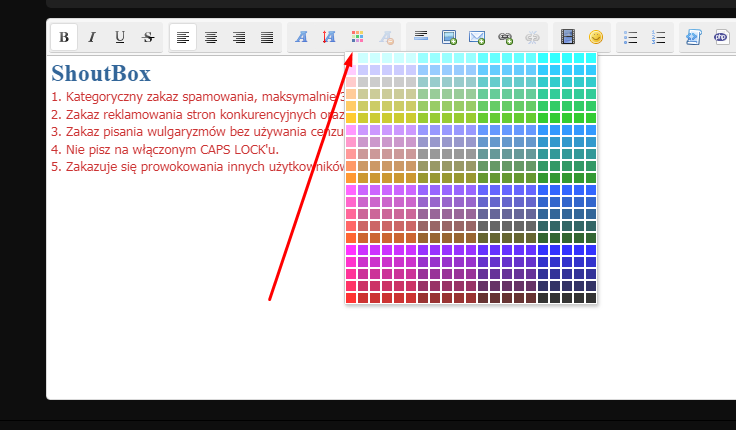
Task: Insert an email link
Action: 477,37
